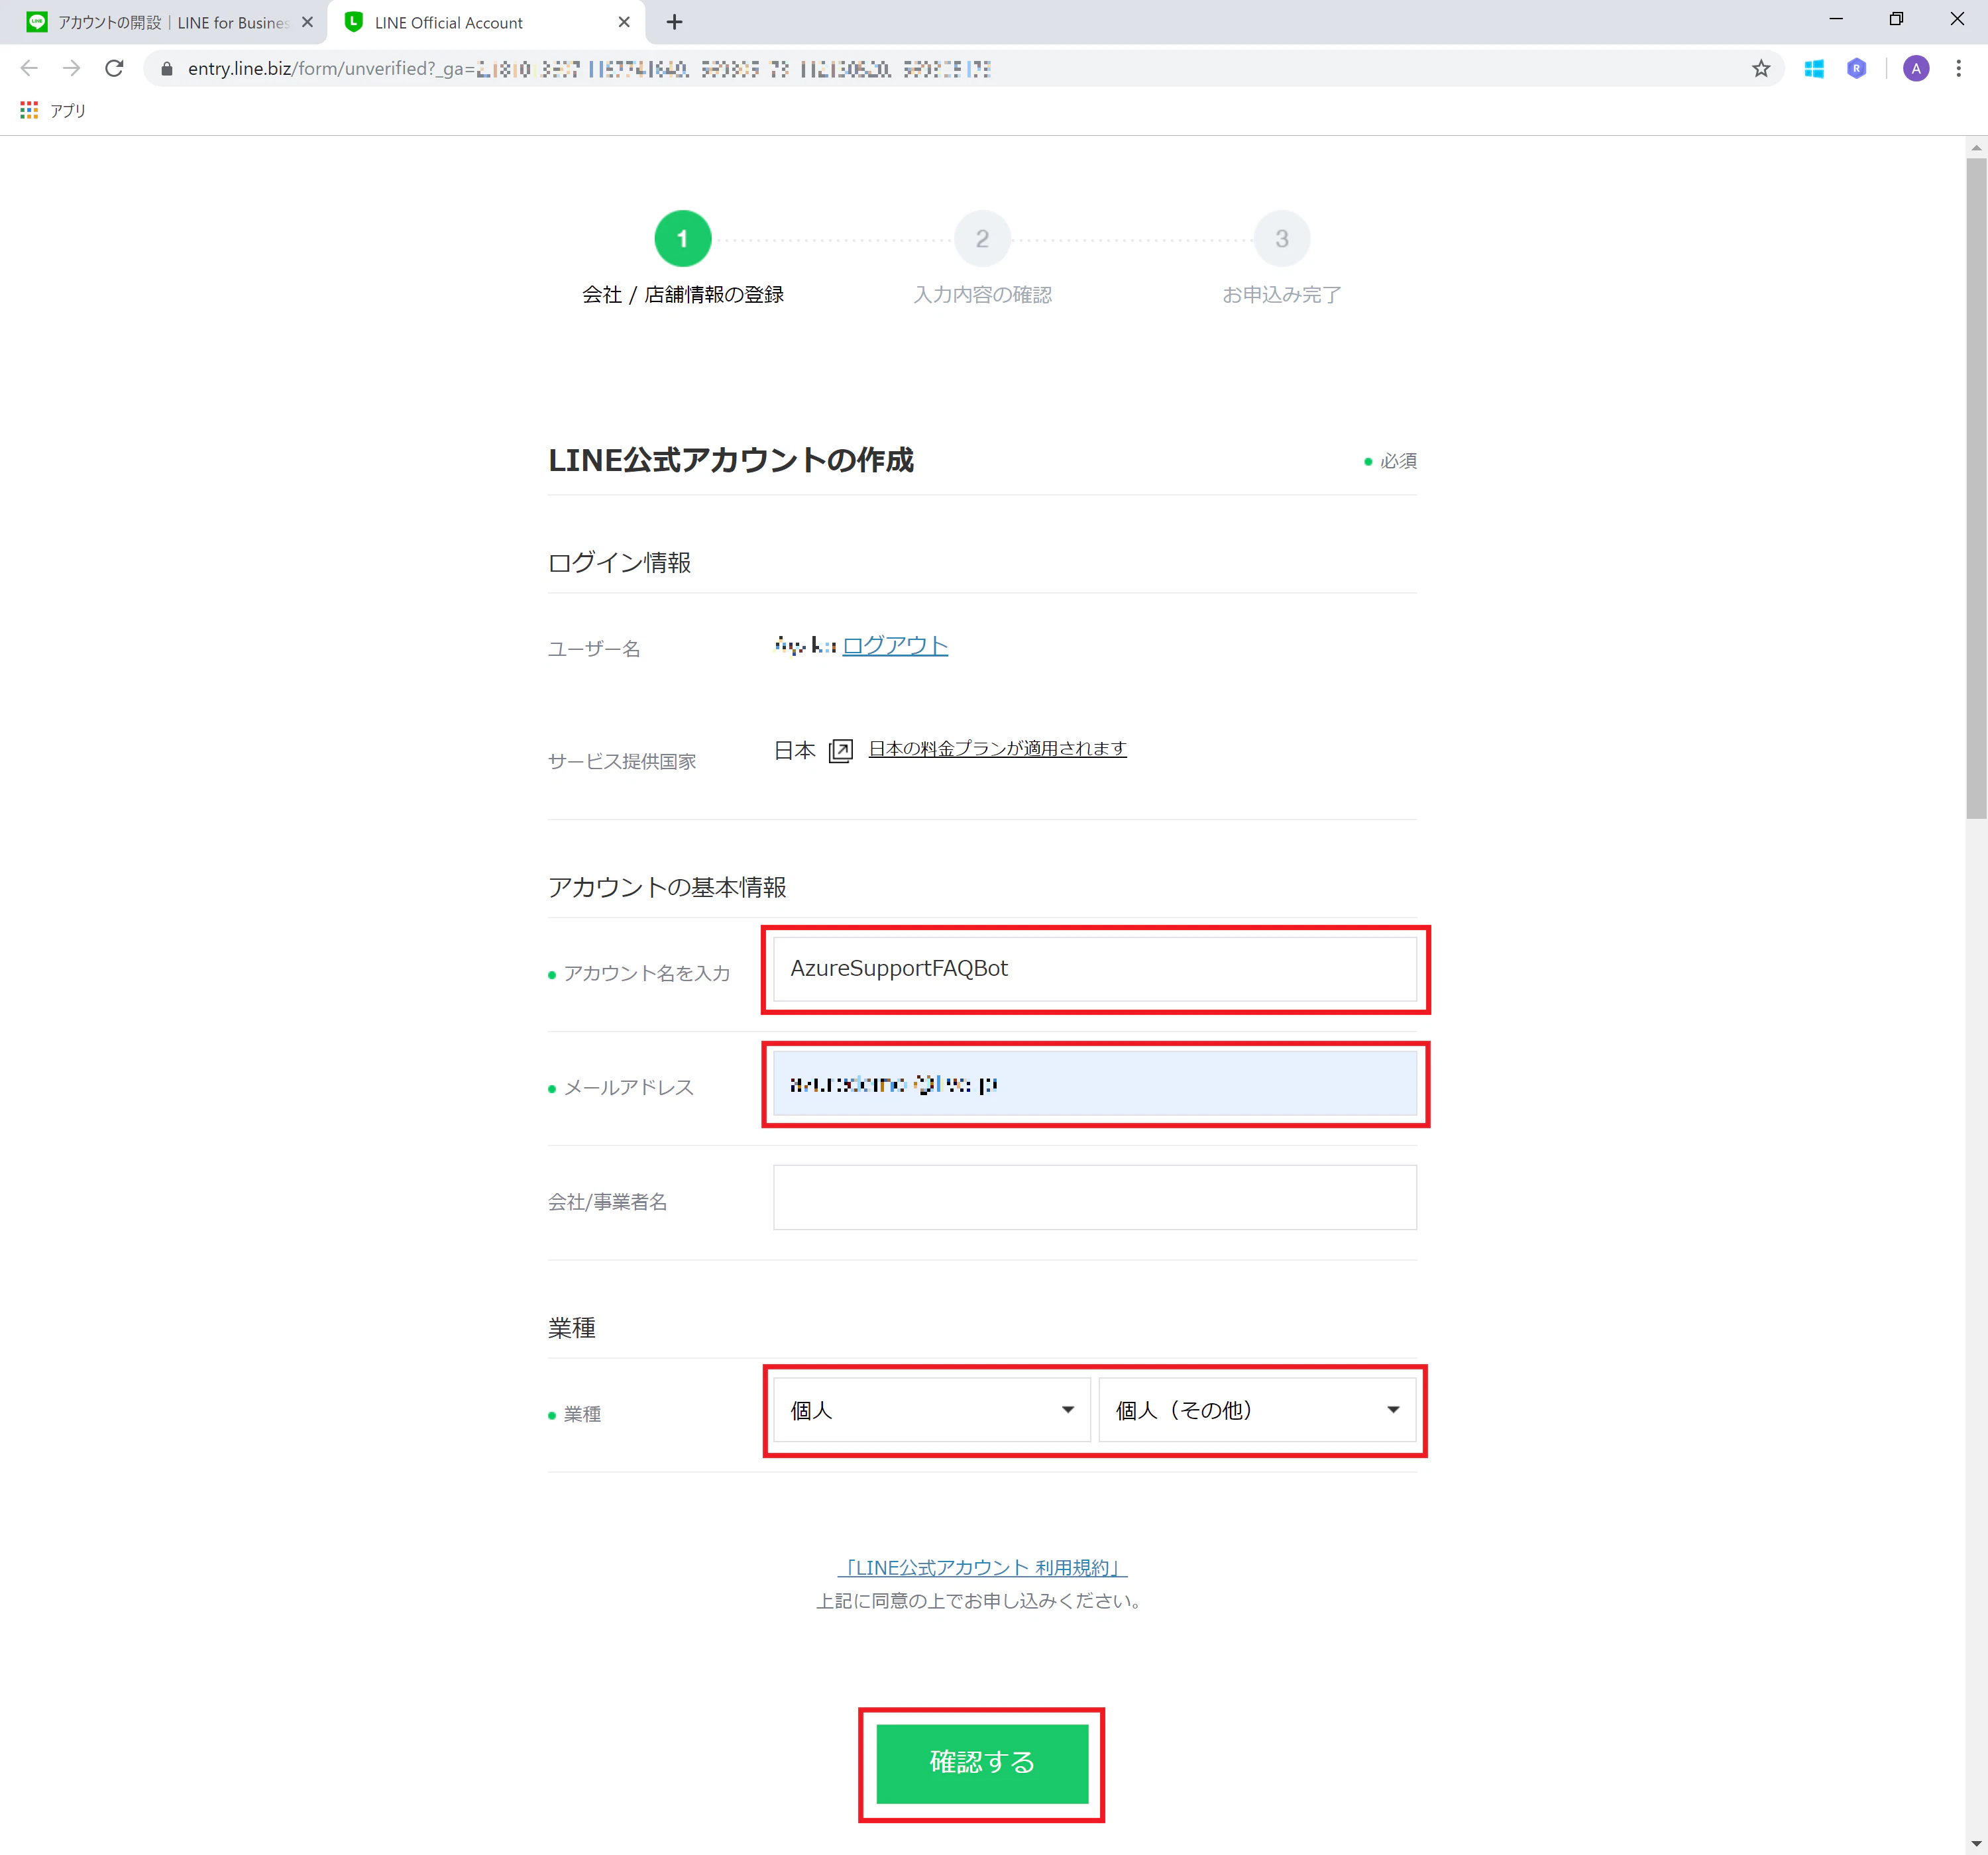Click the アプリ bookmarks label

pyautogui.click(x=68, y=110)
